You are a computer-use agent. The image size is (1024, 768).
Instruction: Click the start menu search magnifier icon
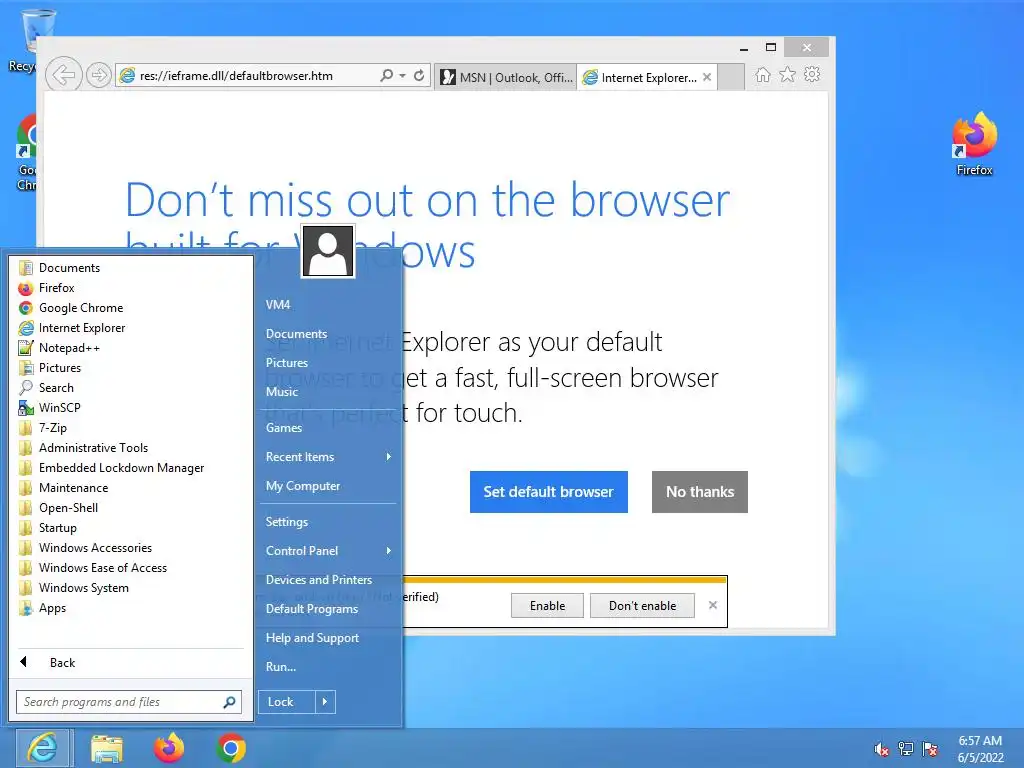click(x=229, y=702)
